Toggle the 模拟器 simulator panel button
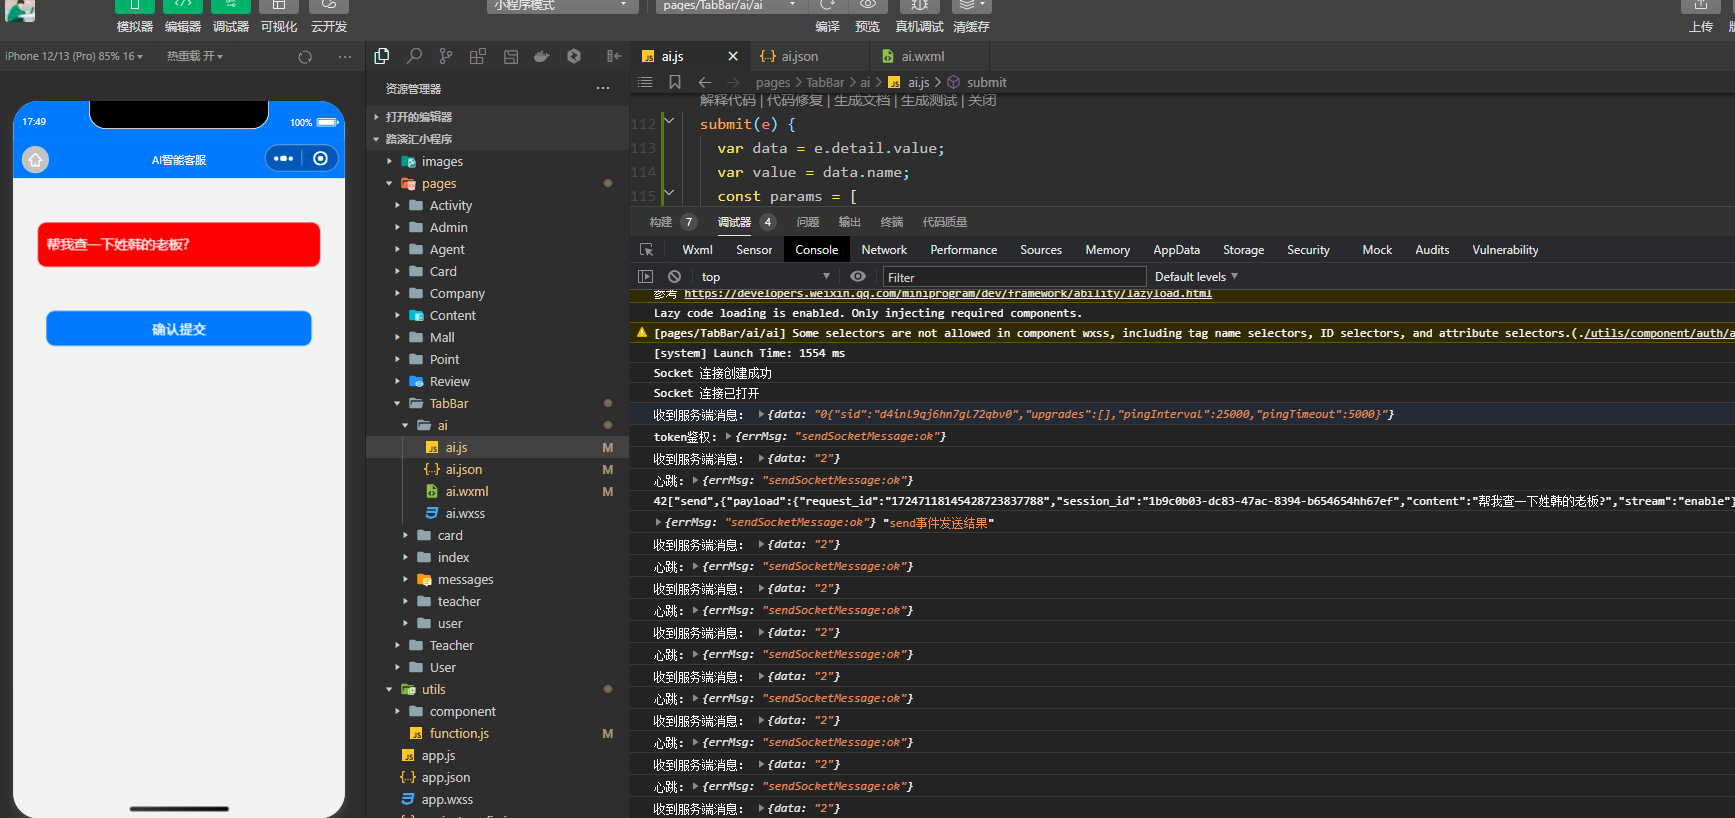1735x818 pixels. (135, 8)
